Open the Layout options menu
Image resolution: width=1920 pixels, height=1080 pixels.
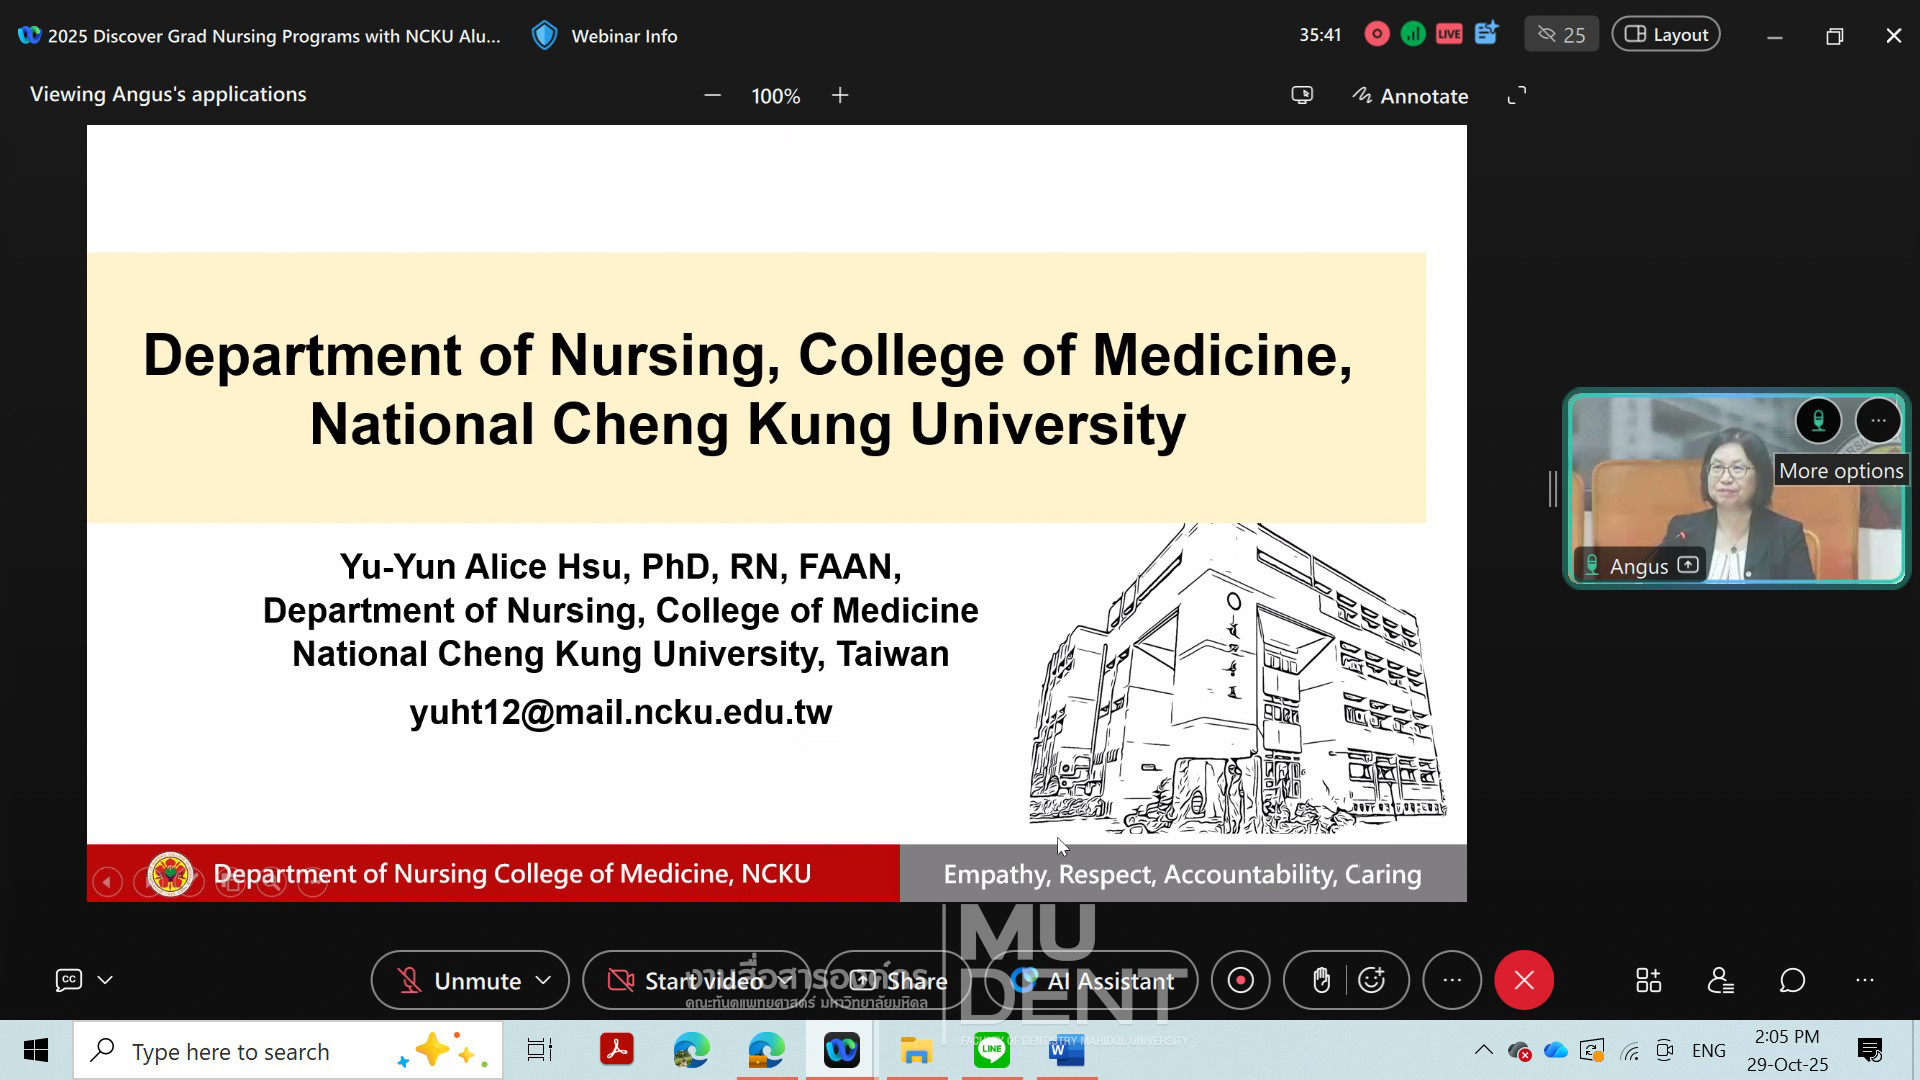click(1665, 34)
